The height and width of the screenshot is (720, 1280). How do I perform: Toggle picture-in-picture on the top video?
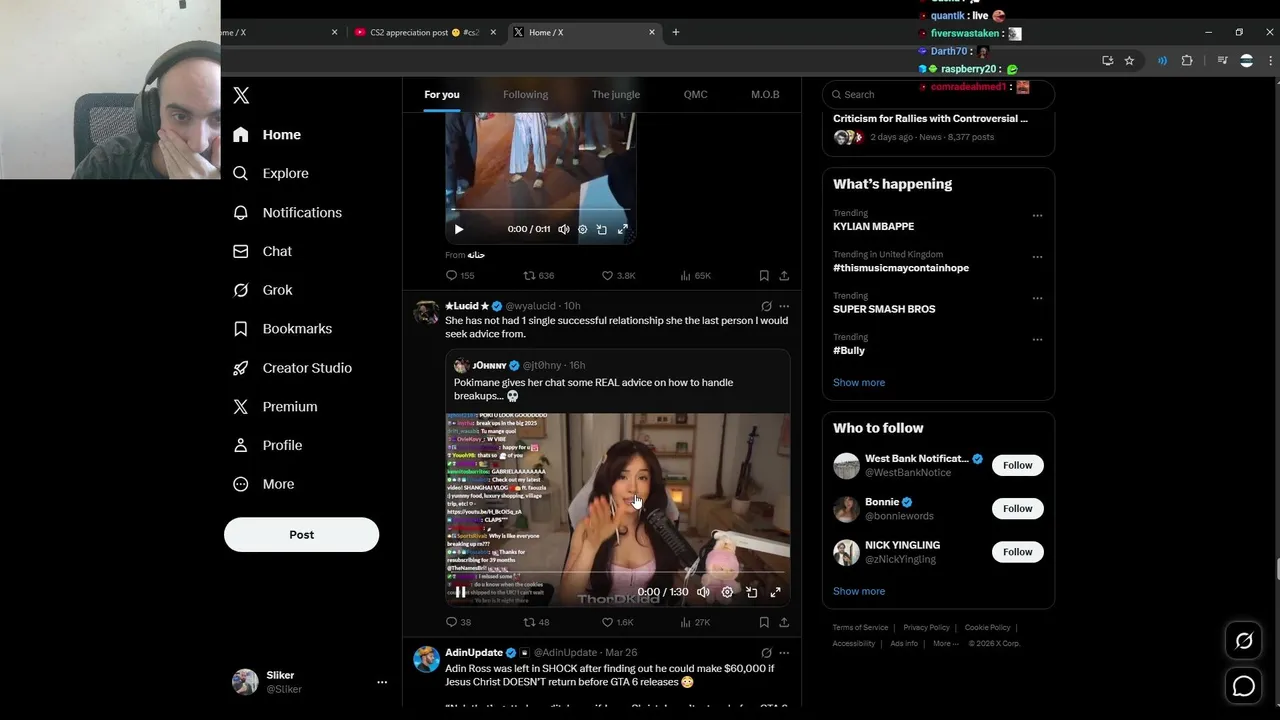(602, 229)
